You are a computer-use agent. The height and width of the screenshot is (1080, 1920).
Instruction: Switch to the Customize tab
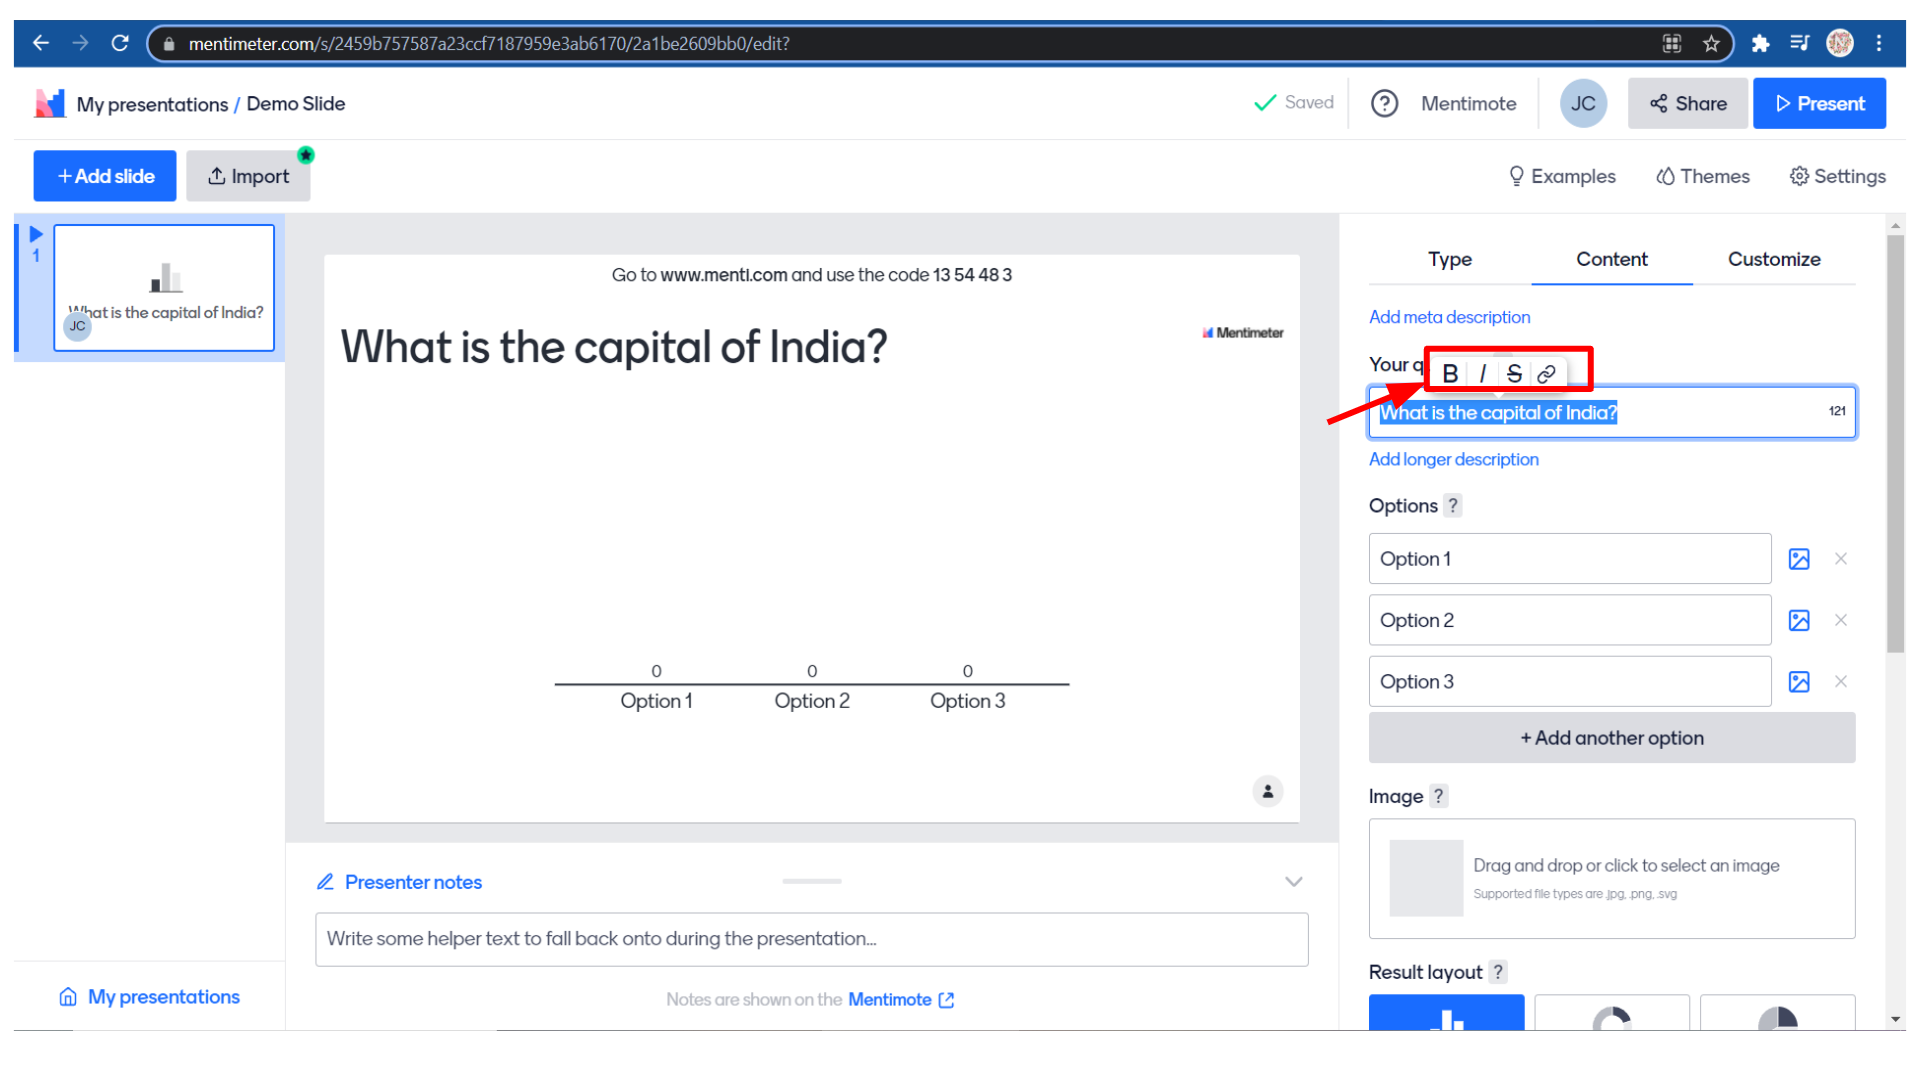[1773, 259]
